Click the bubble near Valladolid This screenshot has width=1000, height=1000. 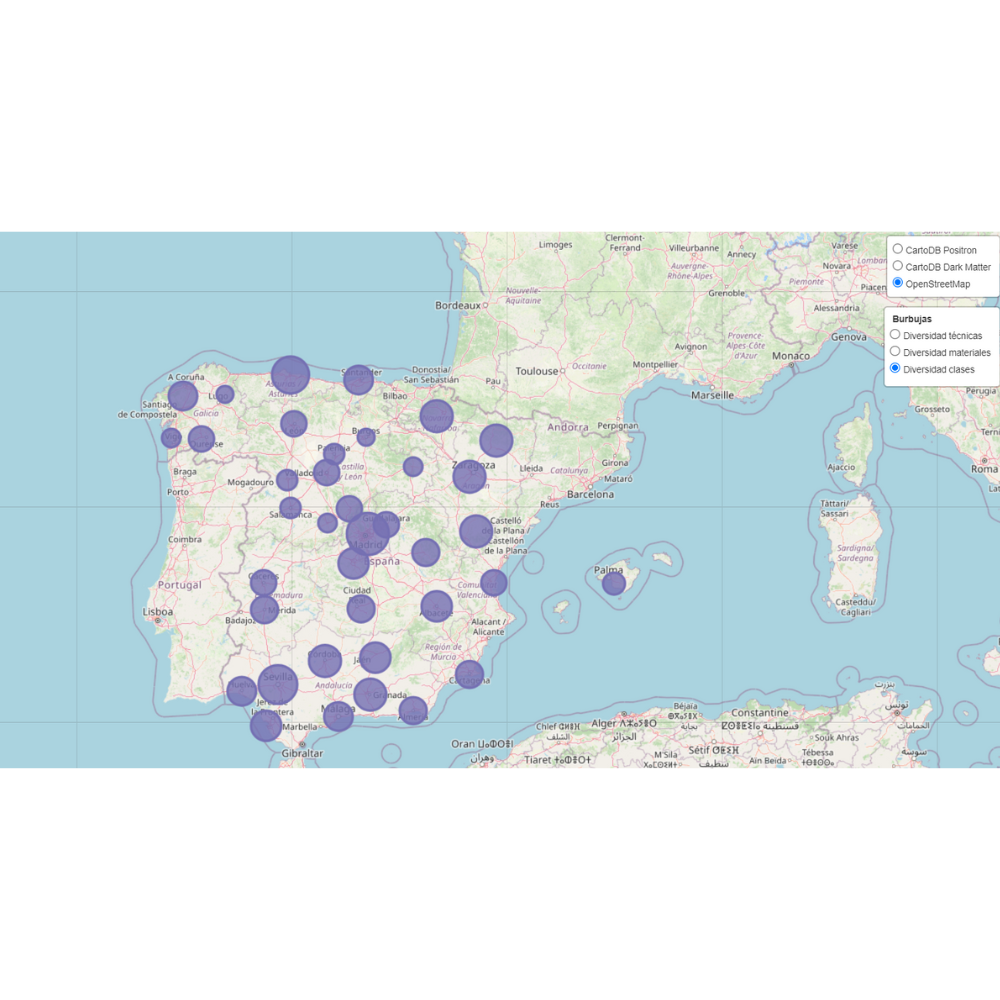(328, 474)
